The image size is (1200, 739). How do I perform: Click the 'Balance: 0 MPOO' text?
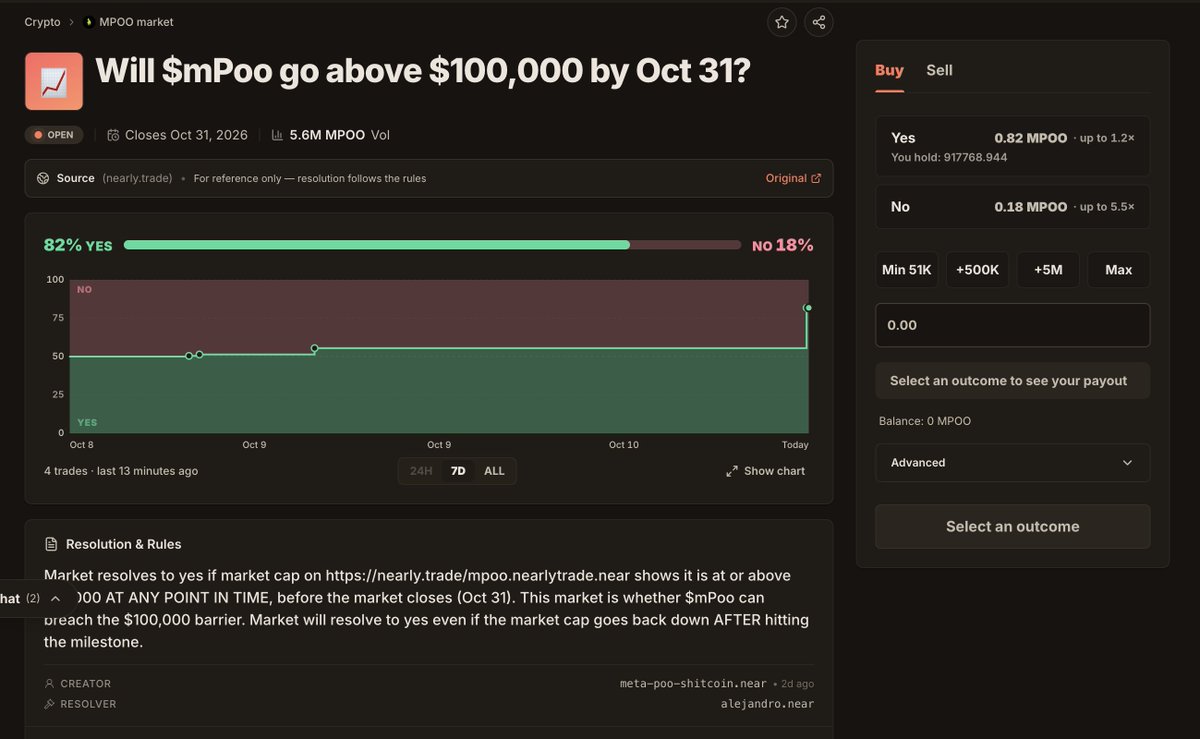[x=925, y=421]
